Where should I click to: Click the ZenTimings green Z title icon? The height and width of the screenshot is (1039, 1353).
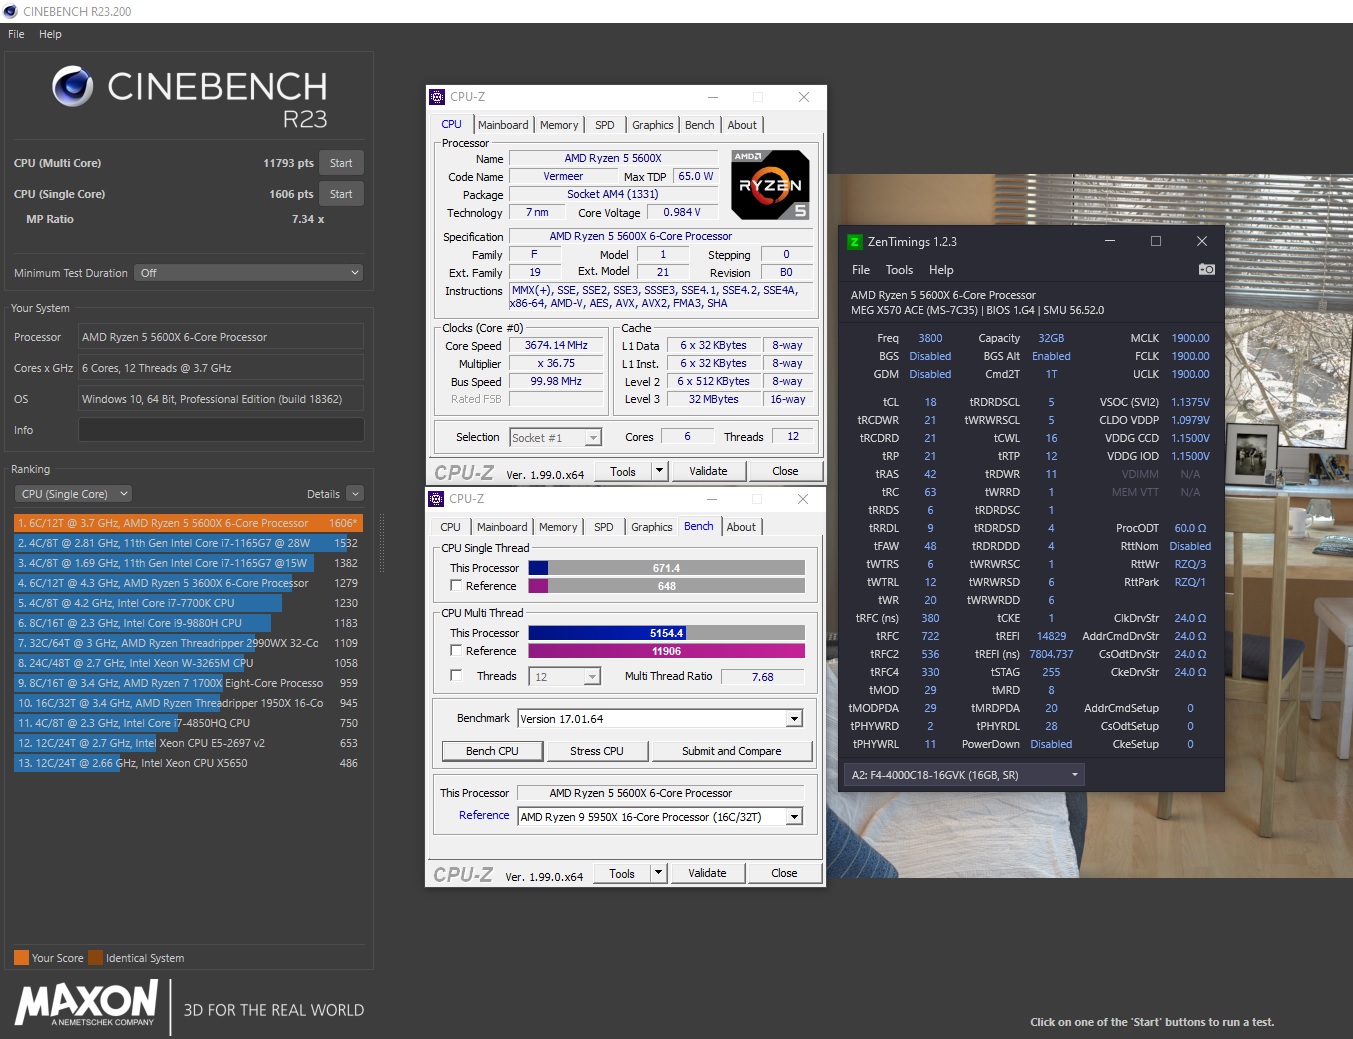click(854, 241)
